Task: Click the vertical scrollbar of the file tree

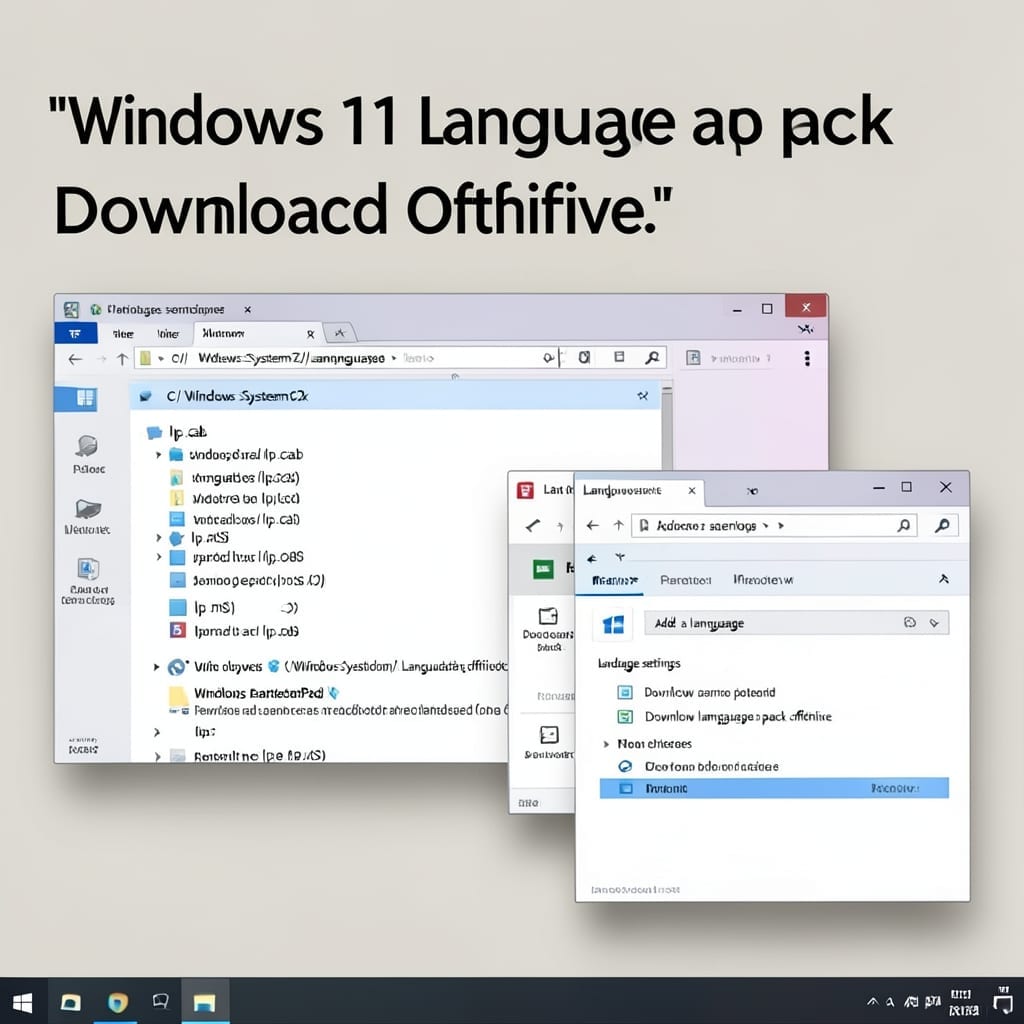Action: tap(667, 428)
